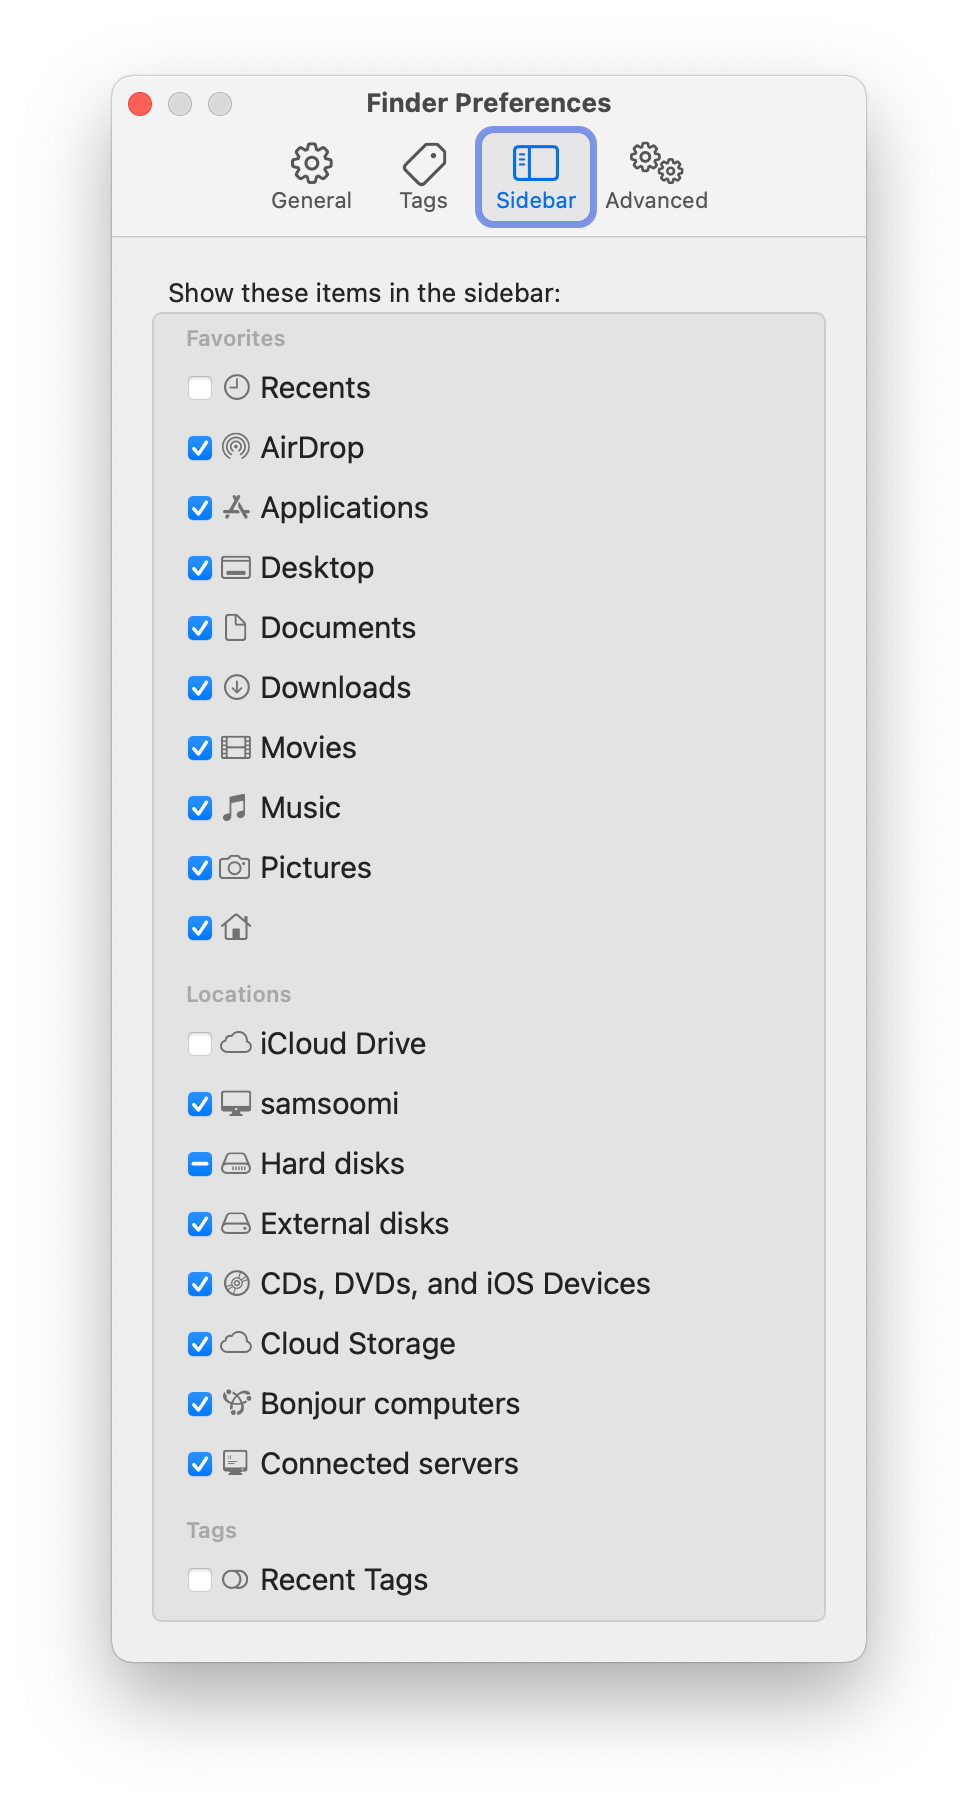Enable the Recents checkbox
Image resolution: width=978 pixels, height=1810 pixels.
coord(200,388)
